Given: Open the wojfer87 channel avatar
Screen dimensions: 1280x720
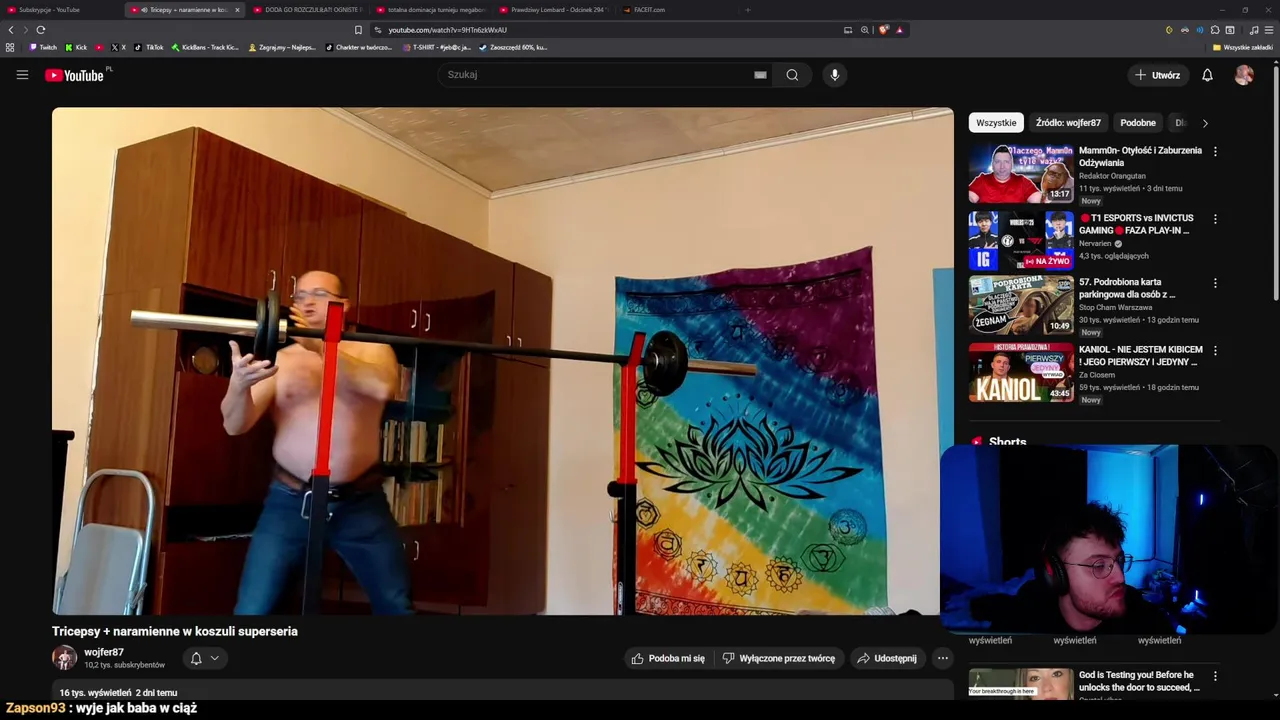Looking at the screenshot, I should pyautogui.click(x=64, y=658).
